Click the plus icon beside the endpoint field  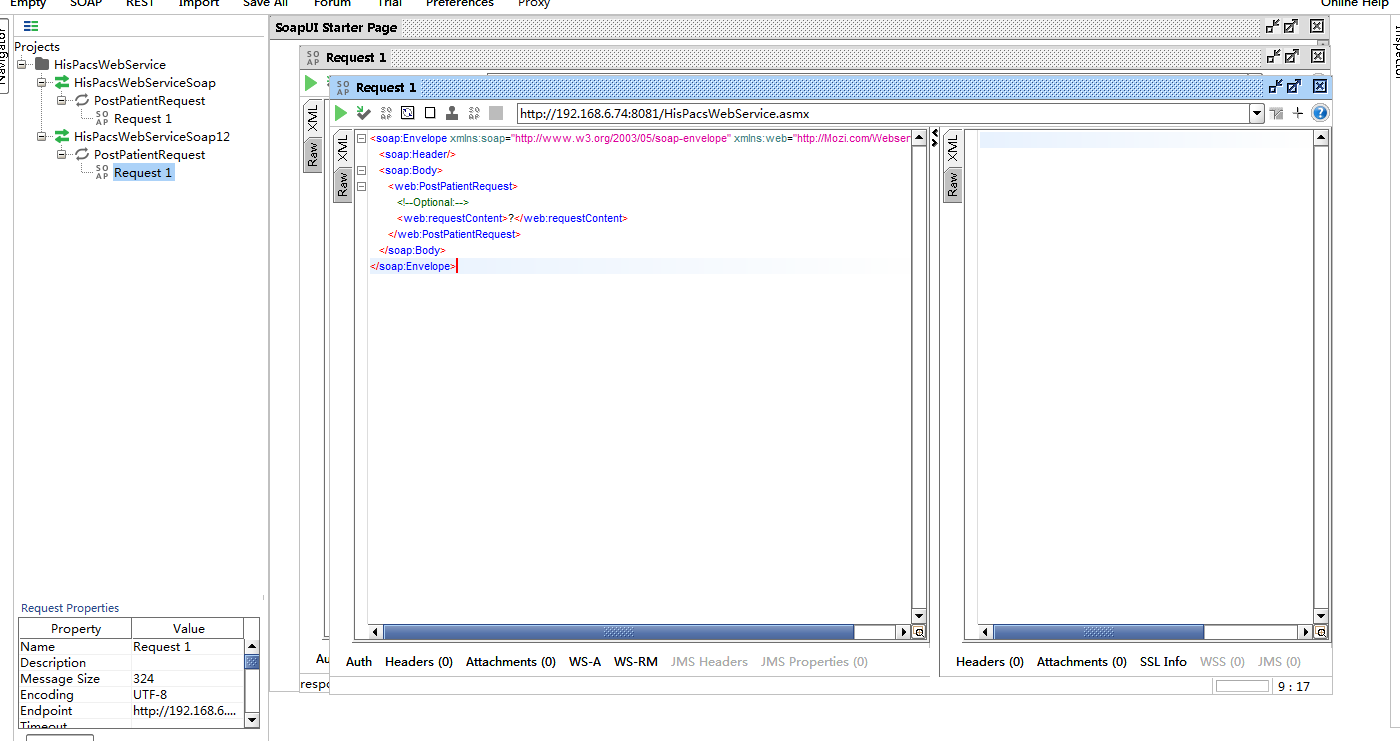pos(1298,113)
